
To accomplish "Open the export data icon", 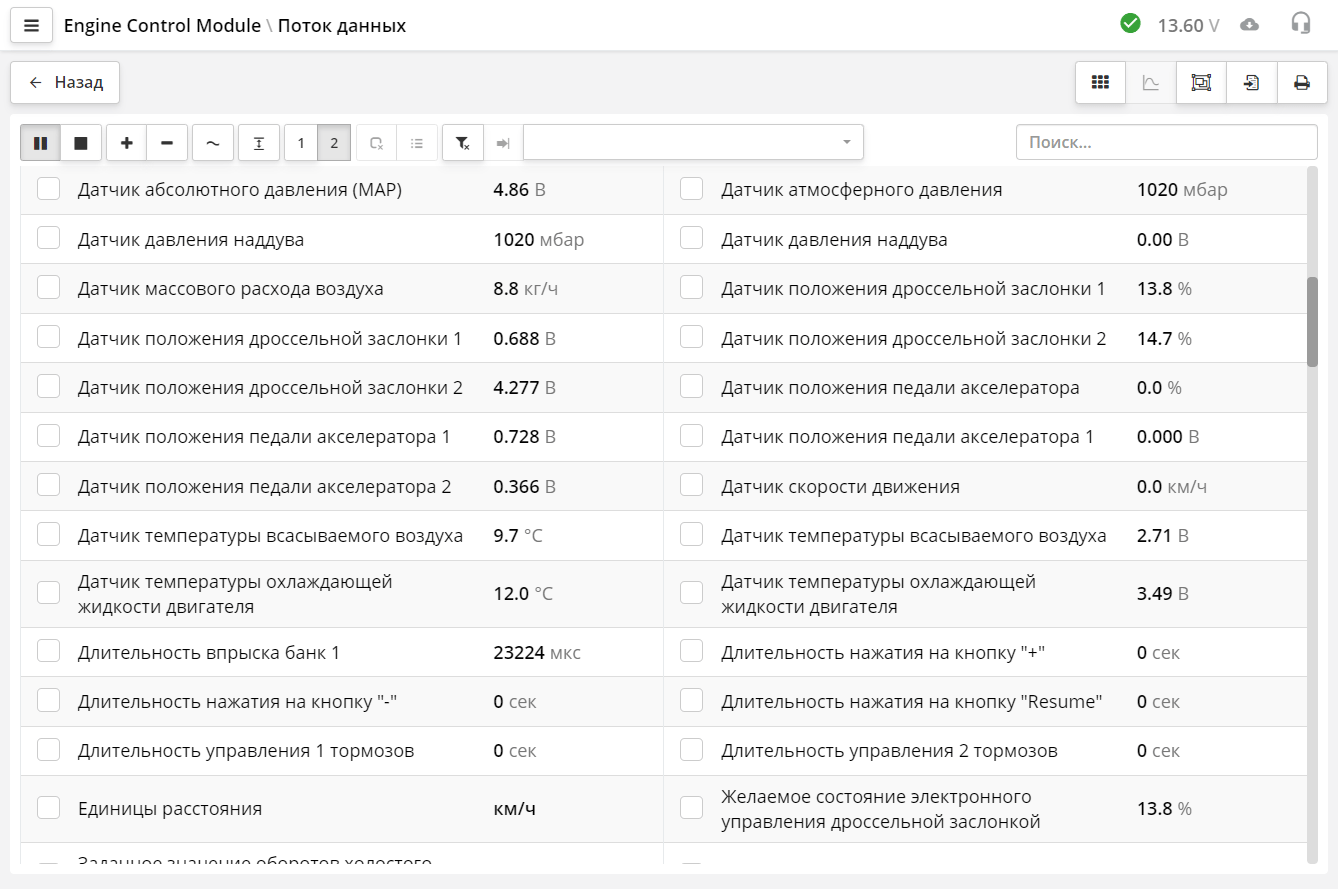I will 1251,82.
